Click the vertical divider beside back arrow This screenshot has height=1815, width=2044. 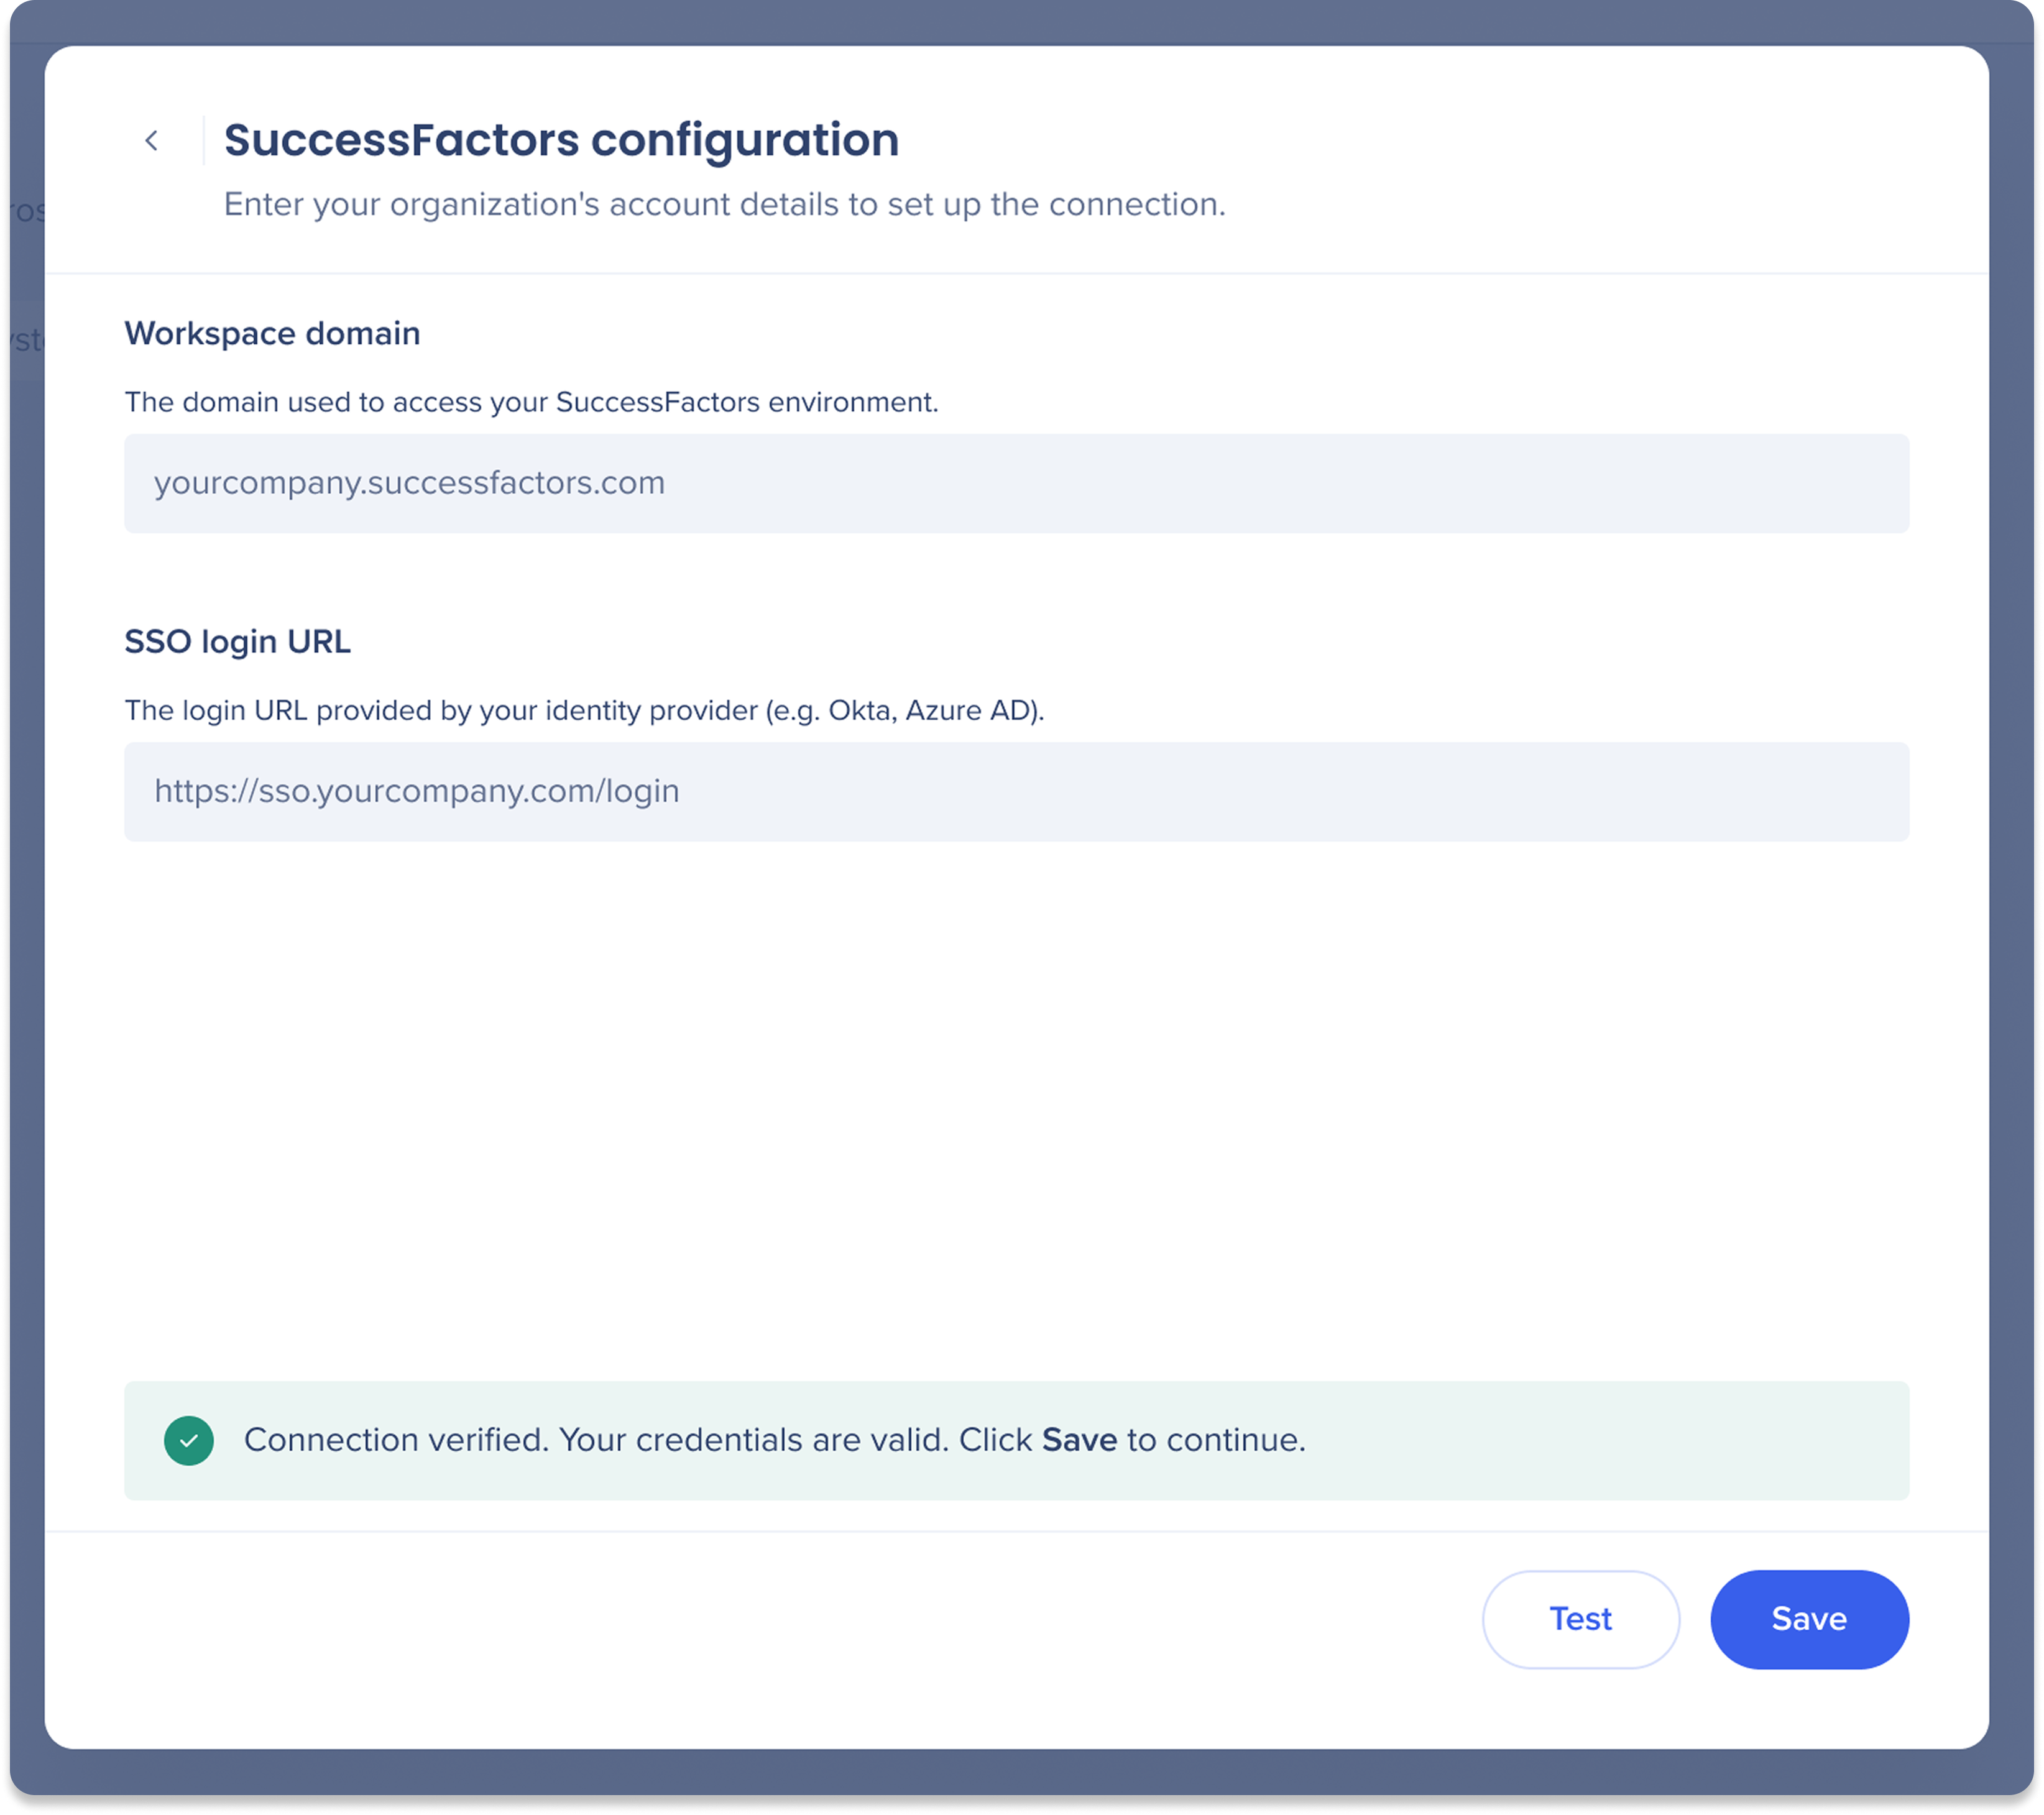click(x=203, y=140)
